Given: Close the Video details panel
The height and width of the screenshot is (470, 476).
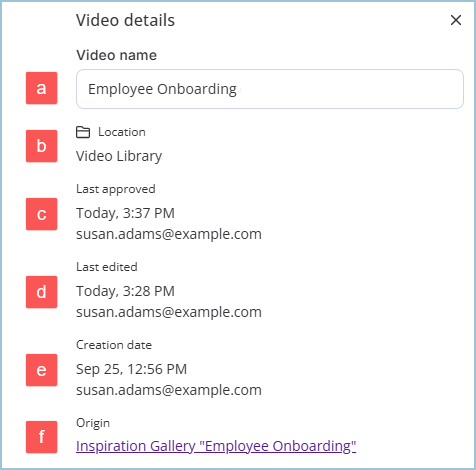Looking at the screenshot, I should click(456, 20).
